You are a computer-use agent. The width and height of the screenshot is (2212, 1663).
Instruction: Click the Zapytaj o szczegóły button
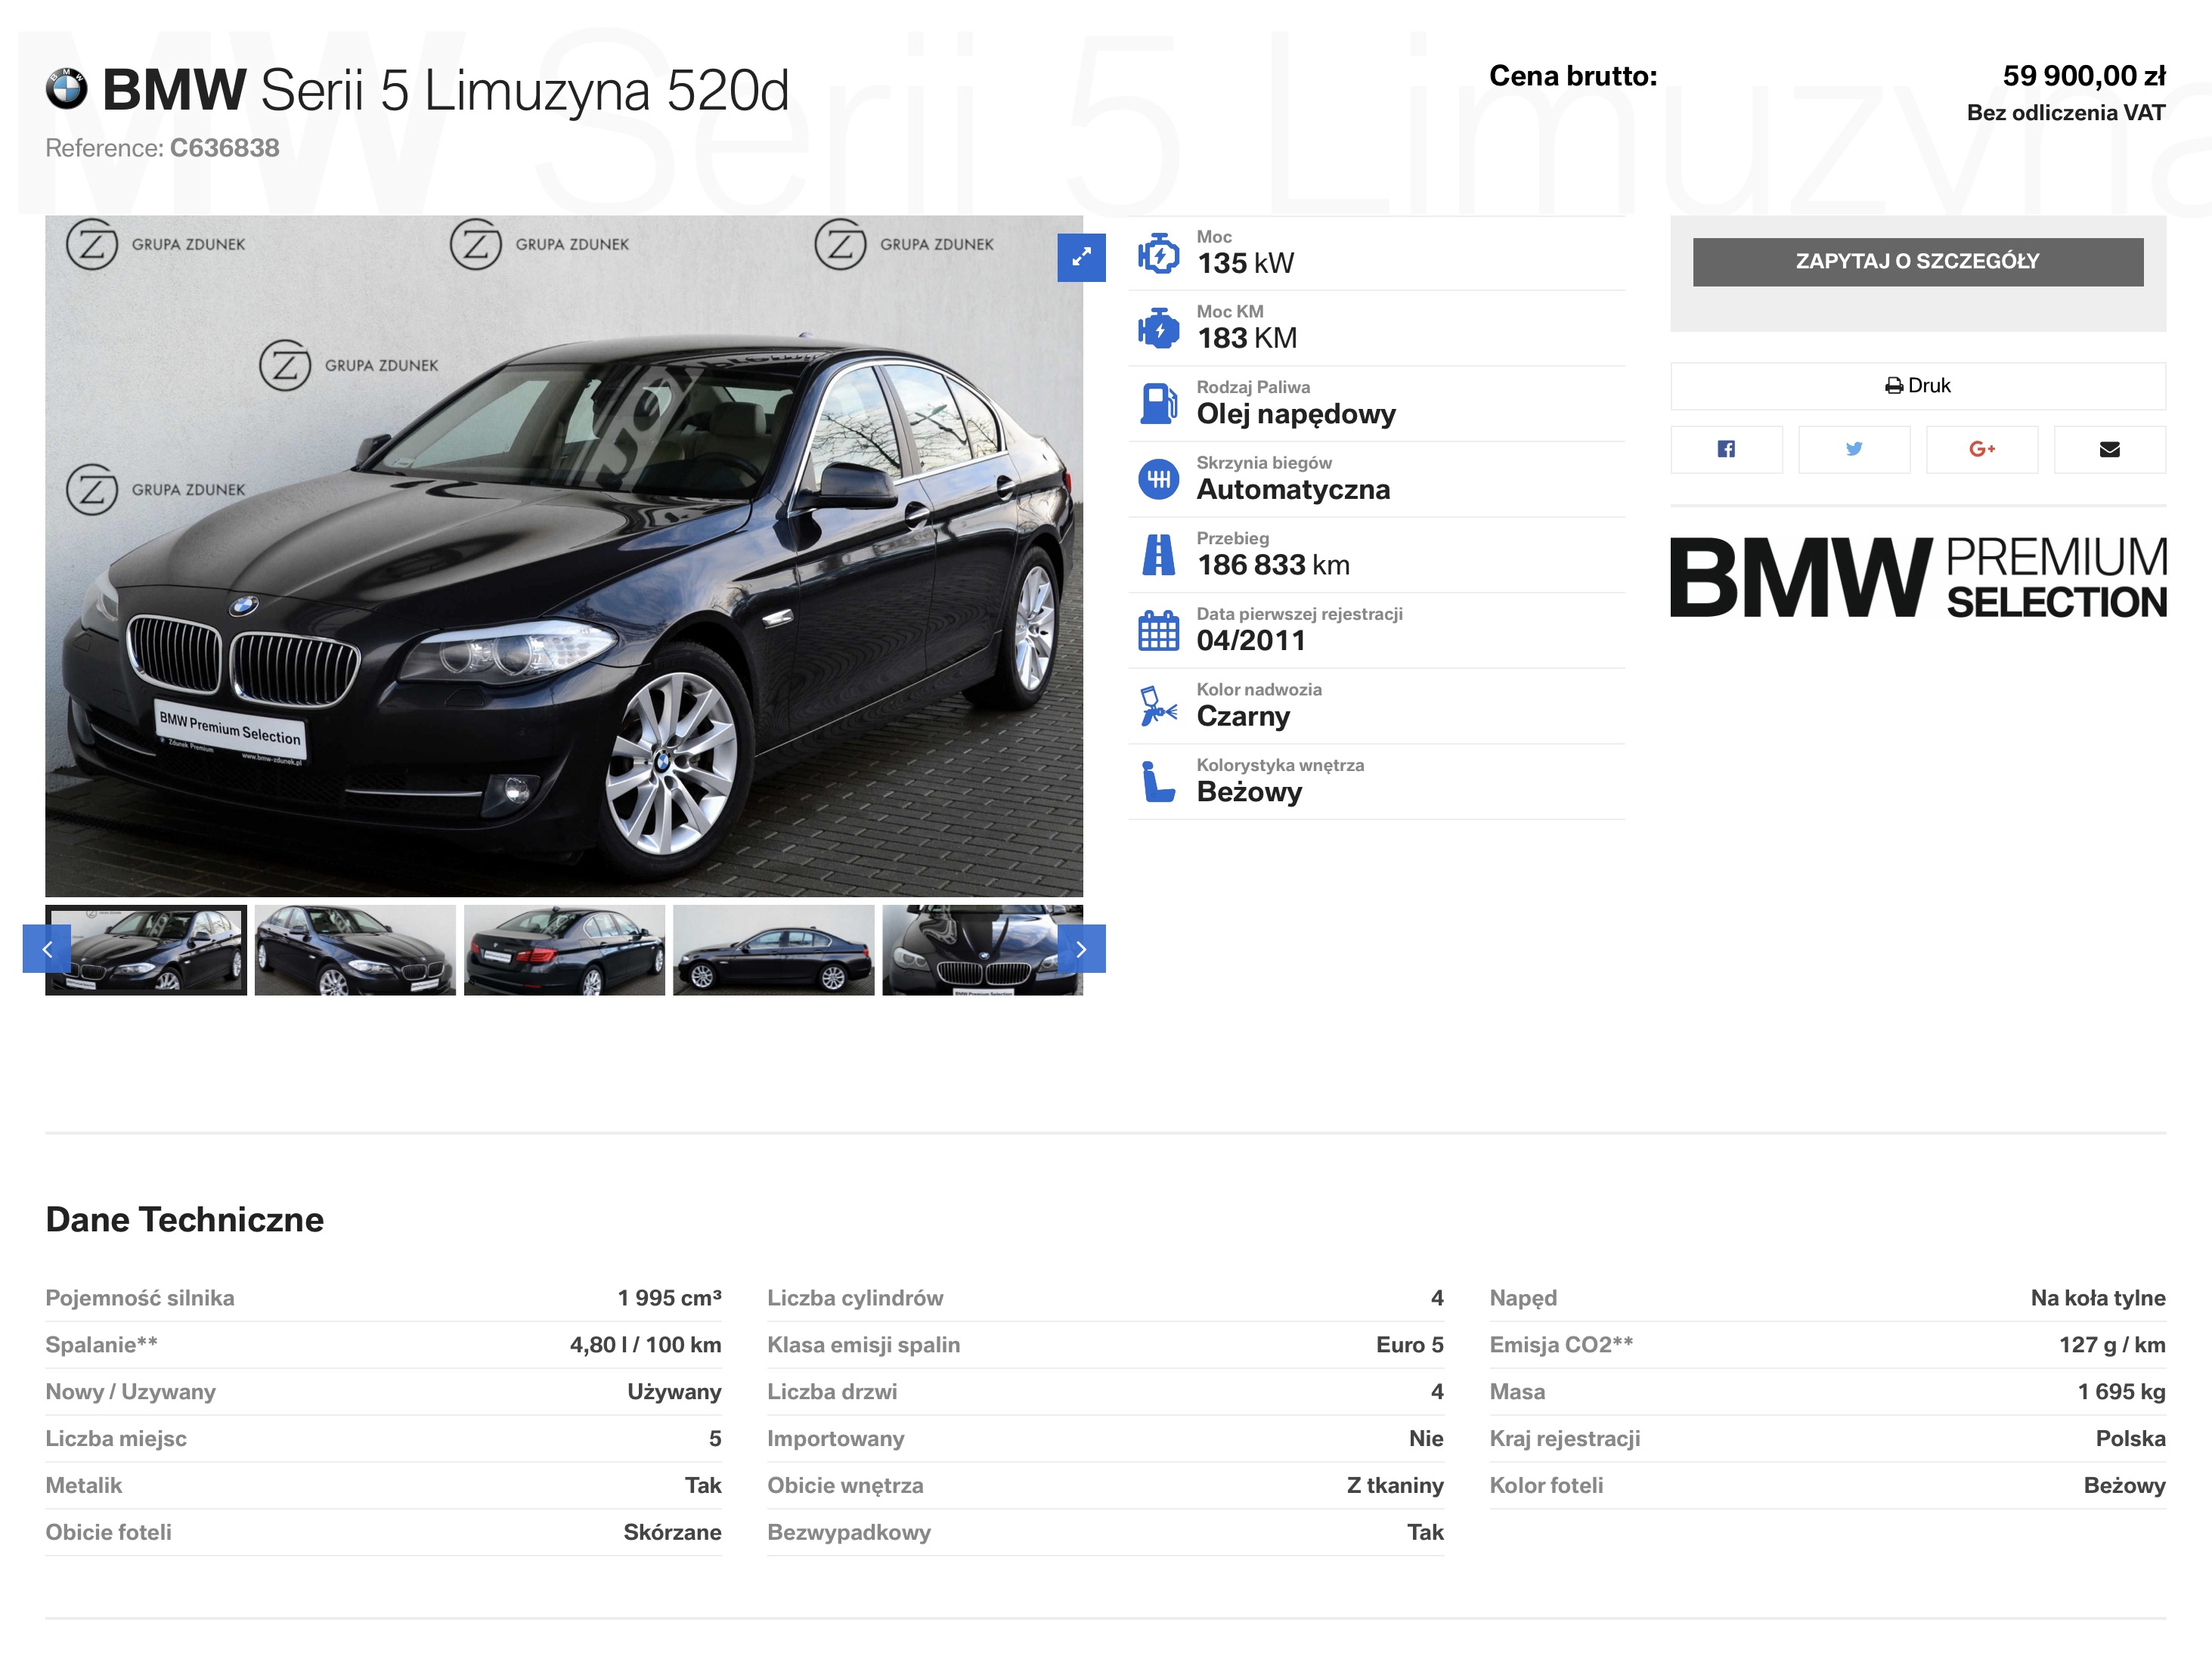pos(1918,262)
